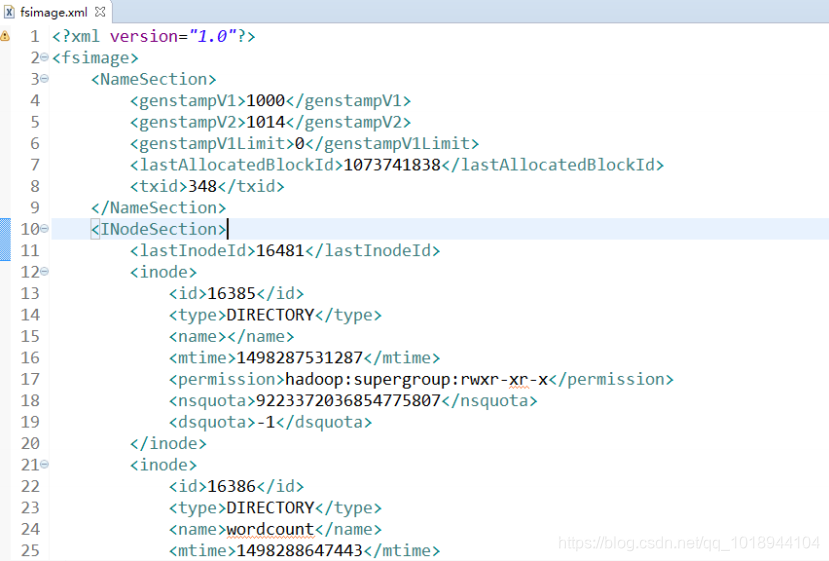Click the warning marker beside line 1
The image size is (829, 561).
coord(4,36)
